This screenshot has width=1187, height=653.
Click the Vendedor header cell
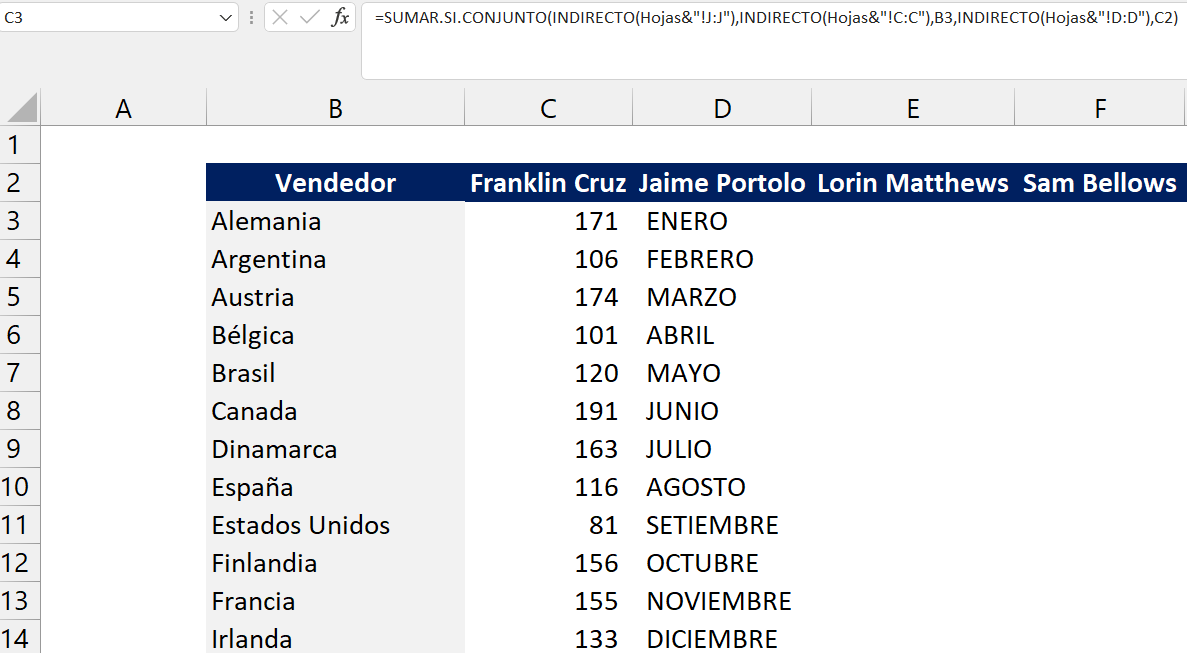[x=335, y=183]
